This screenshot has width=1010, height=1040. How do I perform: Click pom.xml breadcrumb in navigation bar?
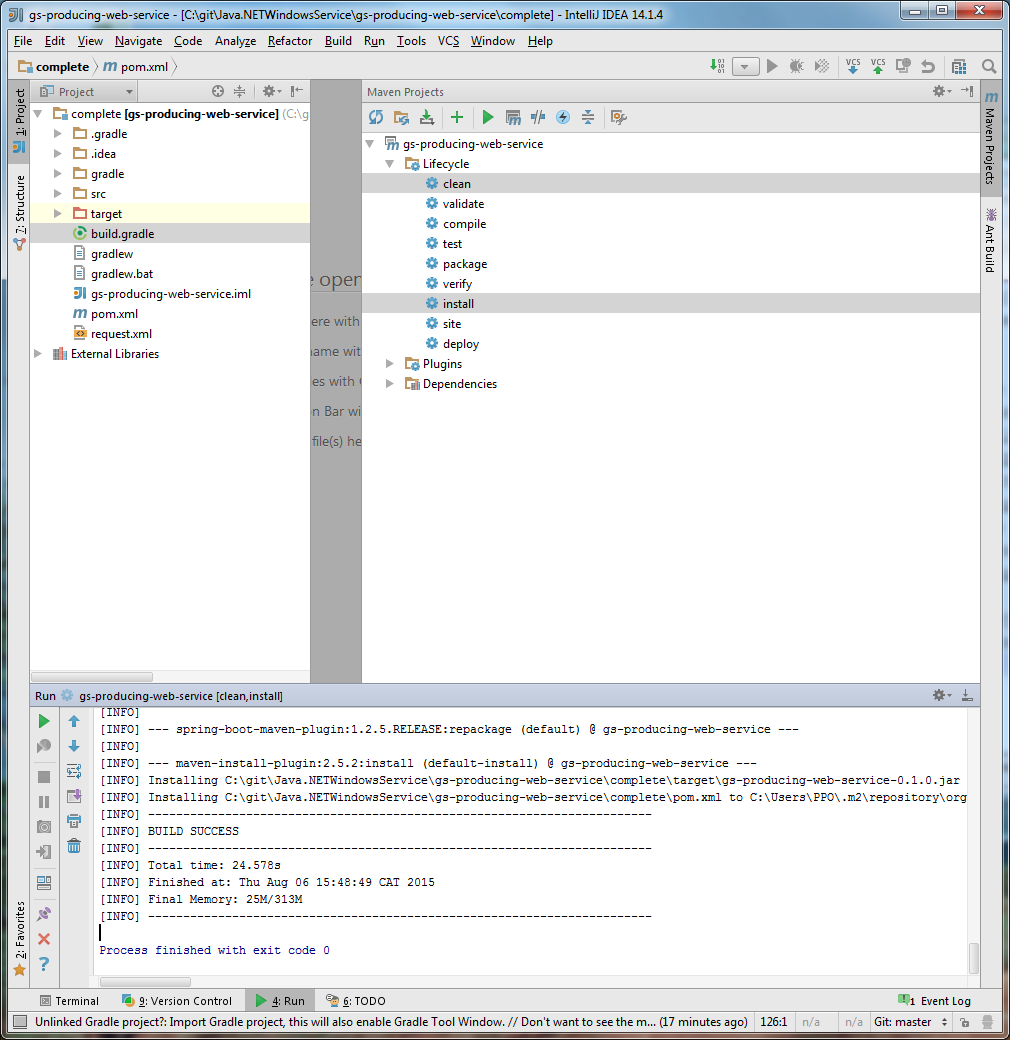point(137,66)
